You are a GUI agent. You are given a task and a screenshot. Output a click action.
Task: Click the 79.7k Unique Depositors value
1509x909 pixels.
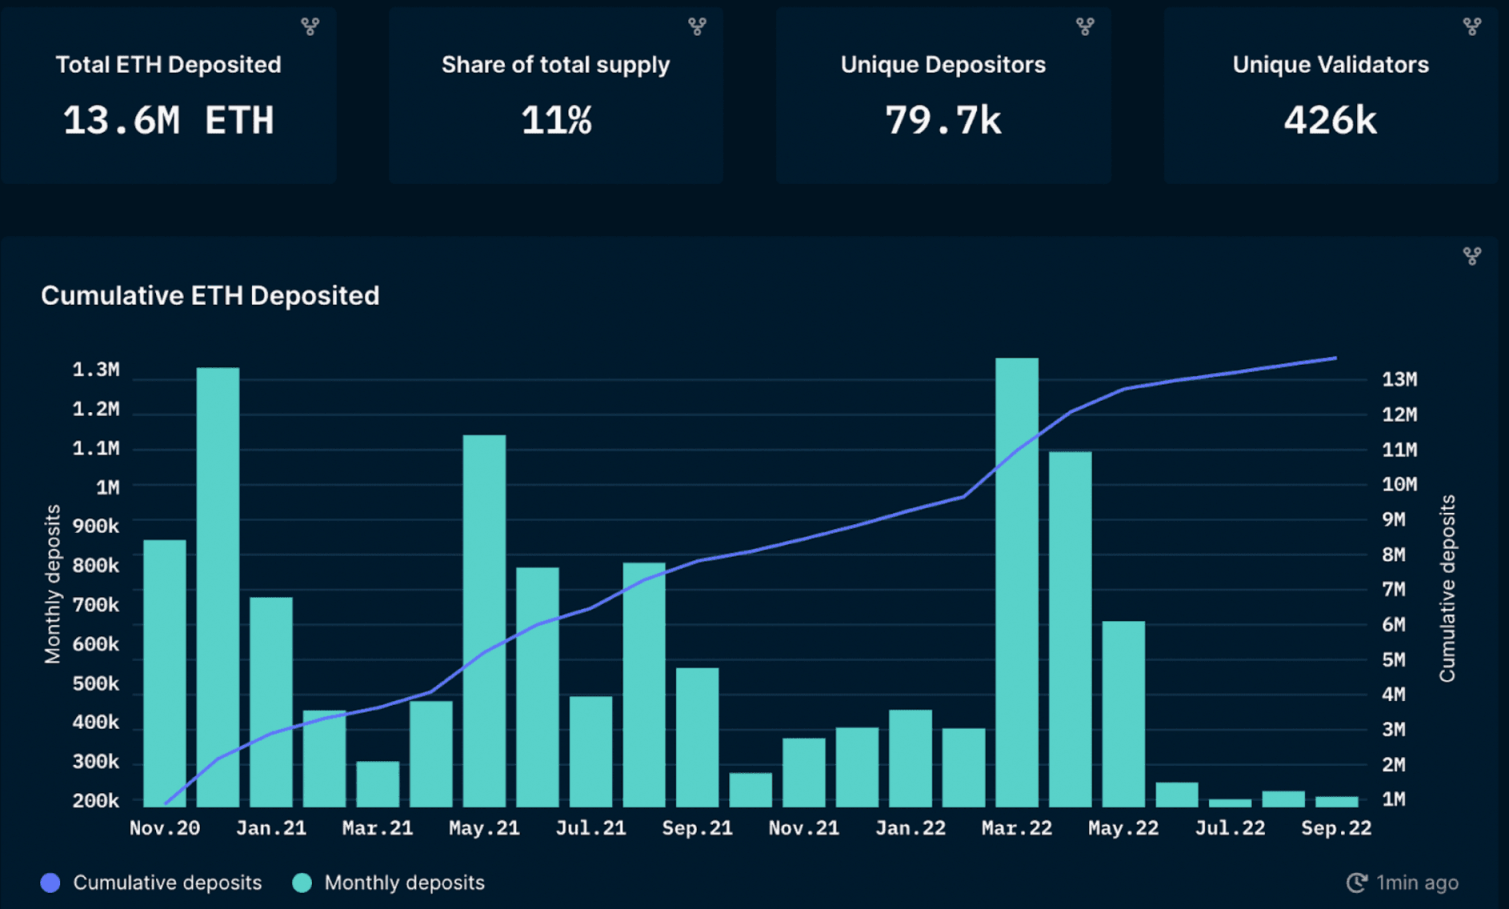[x=943, y=121]
